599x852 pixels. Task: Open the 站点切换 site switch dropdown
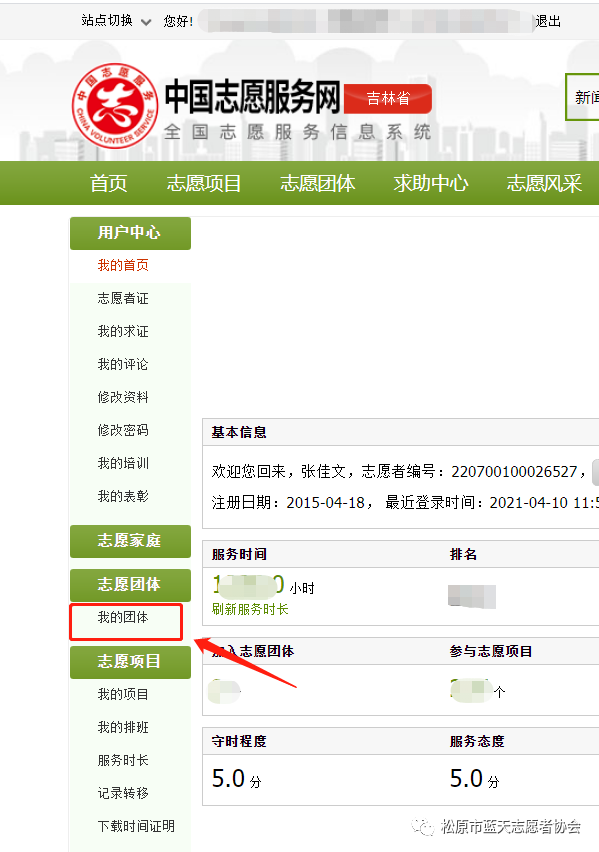click(x=116, y=21)
